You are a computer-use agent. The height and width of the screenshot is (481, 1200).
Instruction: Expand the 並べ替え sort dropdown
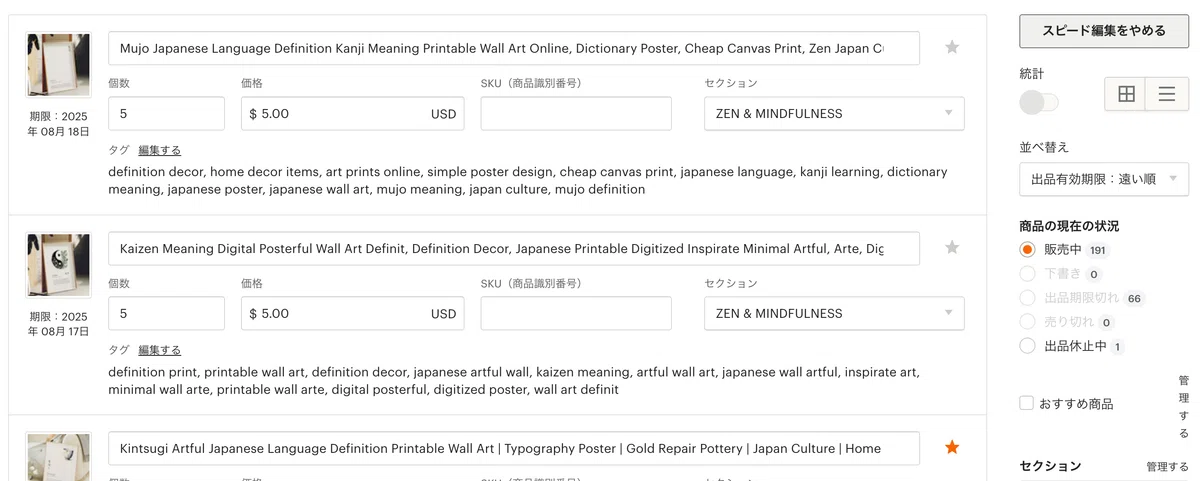(x=1104, y=179)
